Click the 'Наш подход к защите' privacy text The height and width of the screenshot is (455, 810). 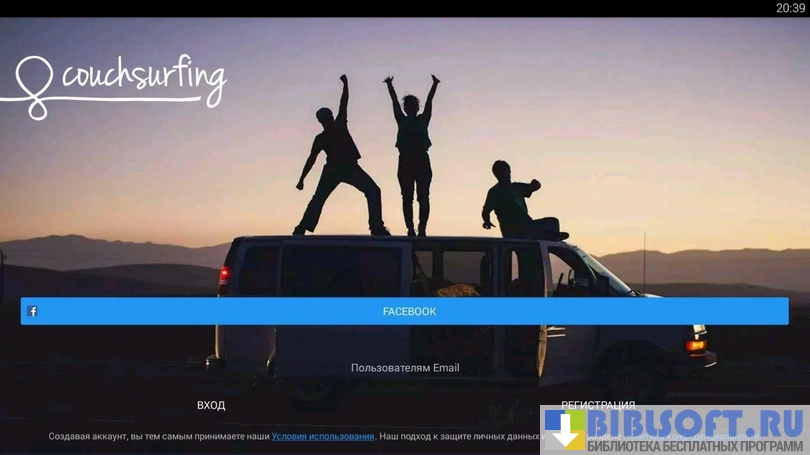click(460, 436)
